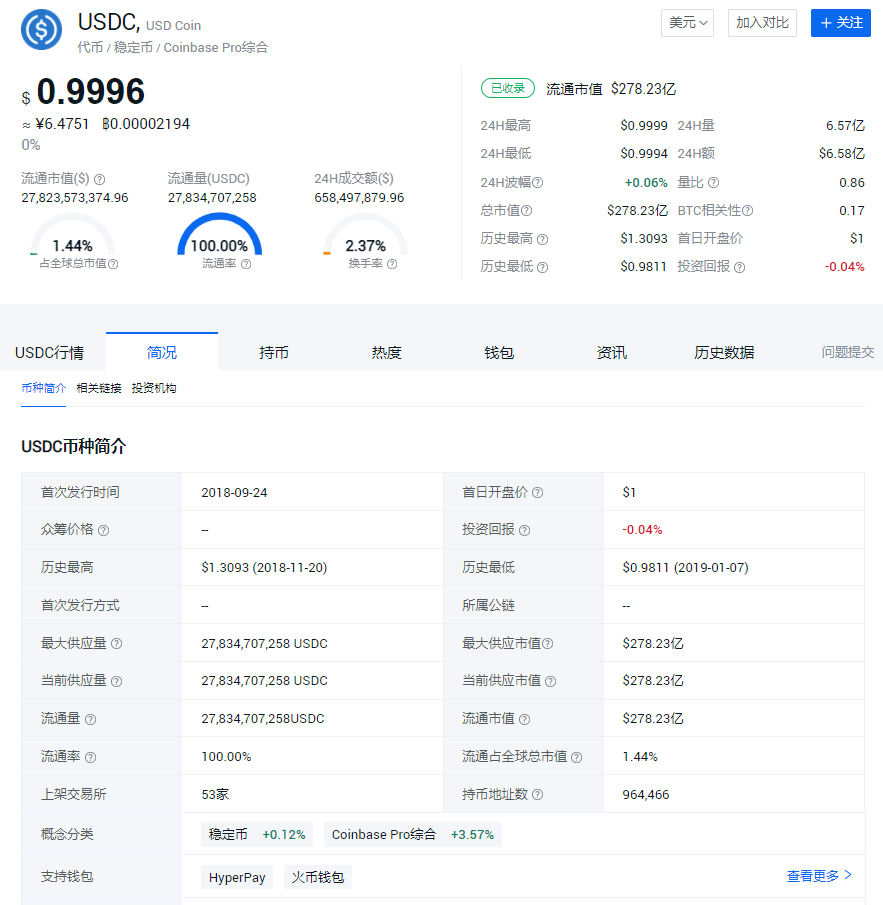Open the 问题提交 link

tap(847, 352)
